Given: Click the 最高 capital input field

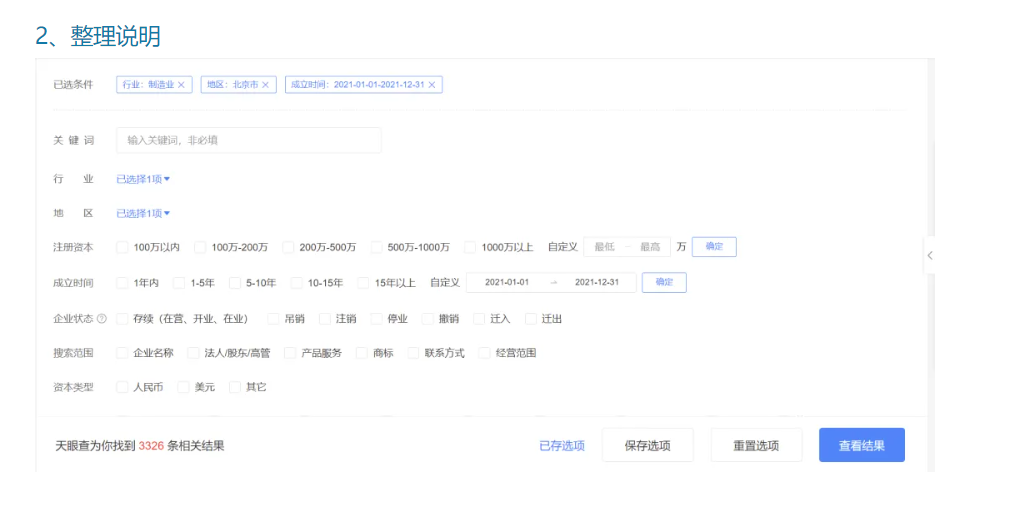Looking at the screenshot, I should click(650, 247).
